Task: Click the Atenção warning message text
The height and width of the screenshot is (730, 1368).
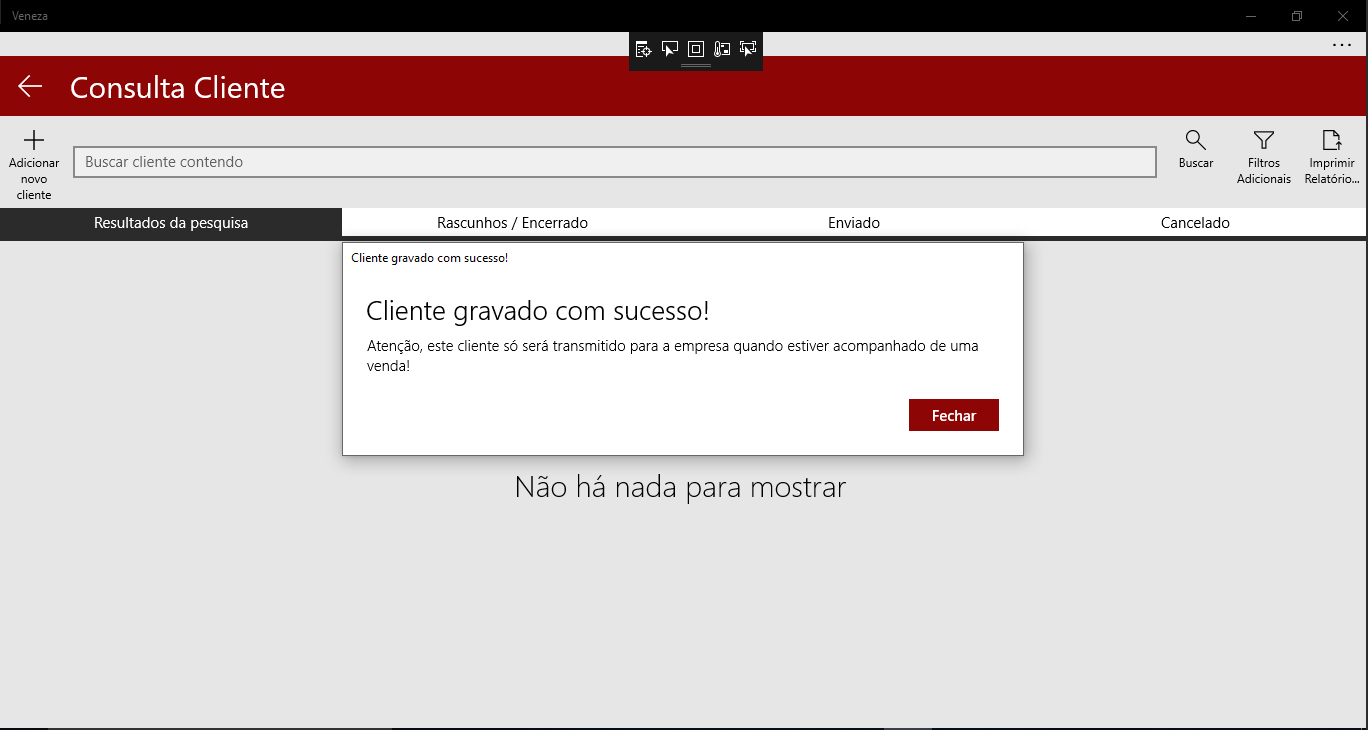Action: tap(673, 356)
